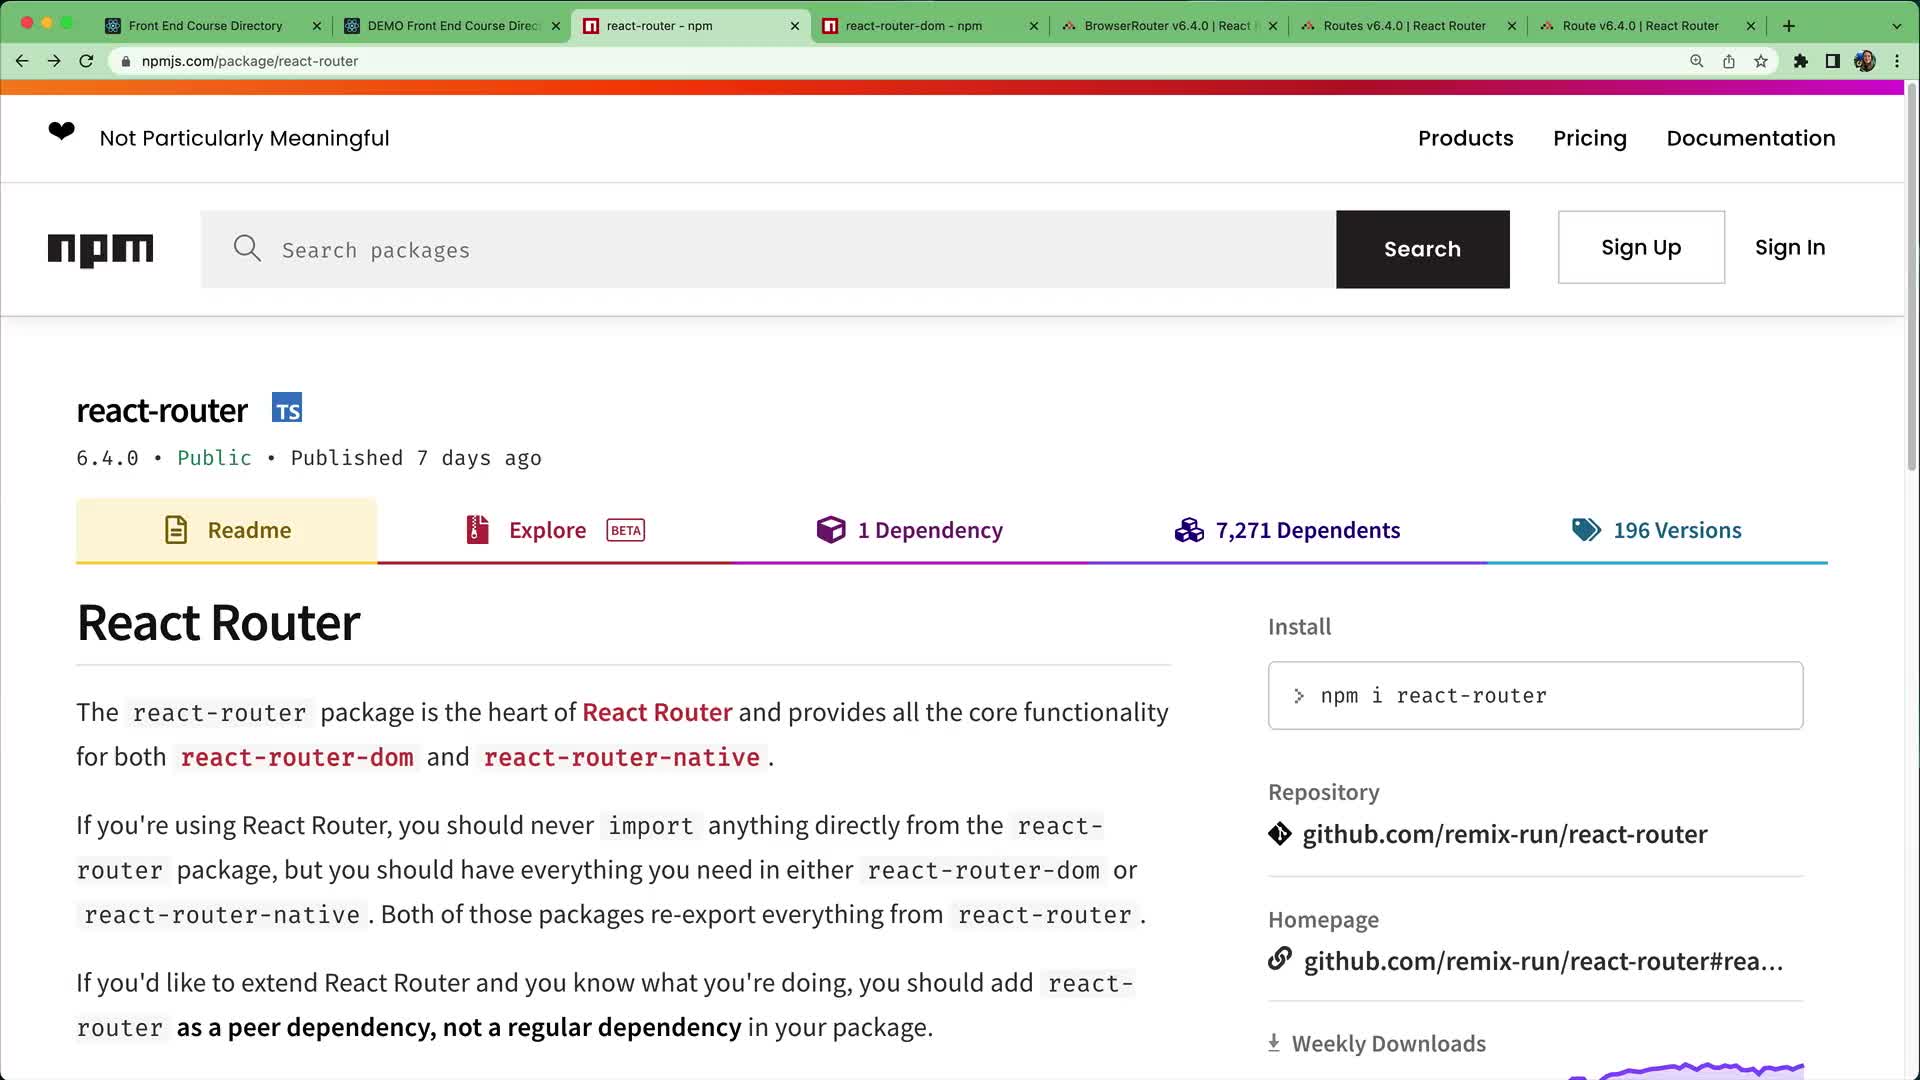Open the 7,271 Dependents tab
Image resolution: width=1920 pixels, height=1080 pixels.
pyautogui.click(x=1287, y=530)
